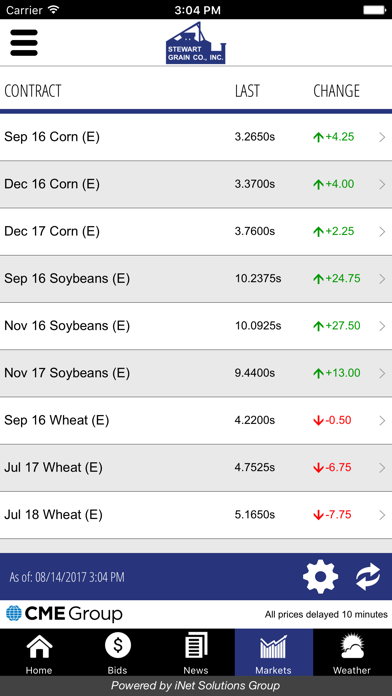Open Bids via the dollar sign icon
The image size is (392, 696).
pos(118,652)
